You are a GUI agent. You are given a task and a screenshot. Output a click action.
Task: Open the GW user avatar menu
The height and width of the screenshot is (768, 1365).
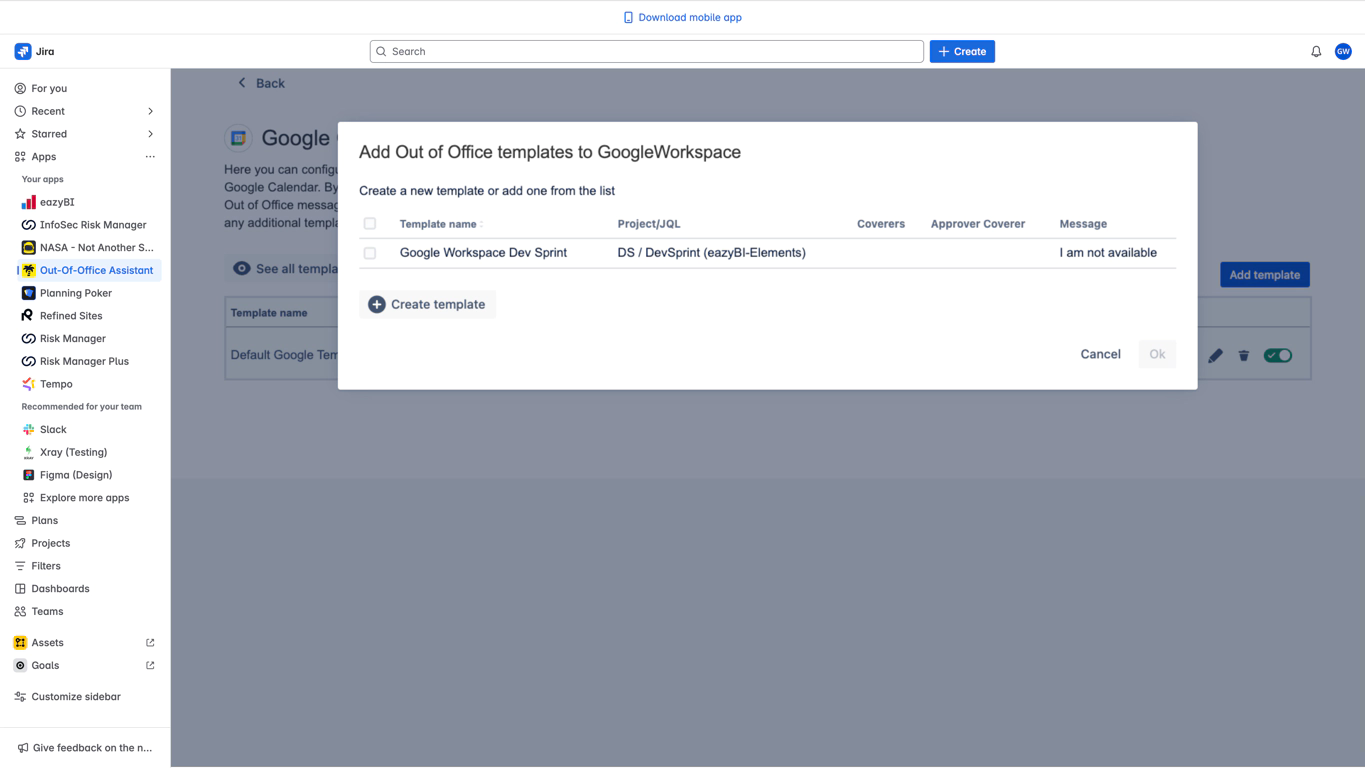(x=1343, y=52)
